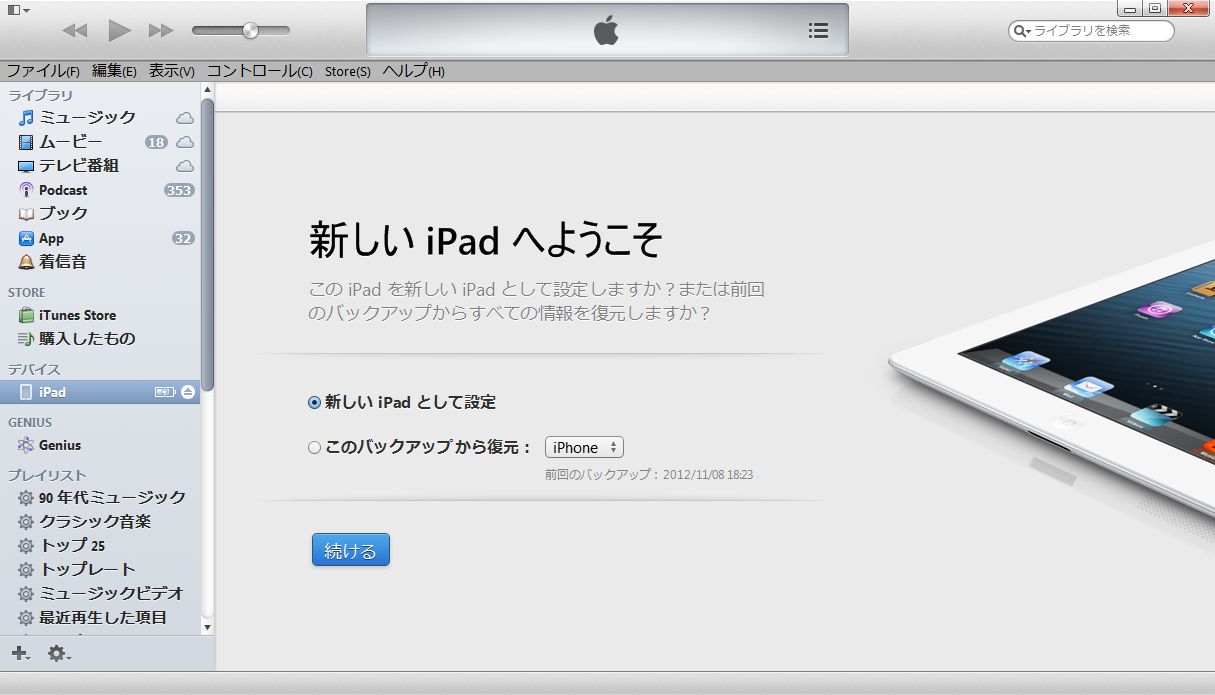
Task: Click the volume slider knob
Action: (250, 30)
